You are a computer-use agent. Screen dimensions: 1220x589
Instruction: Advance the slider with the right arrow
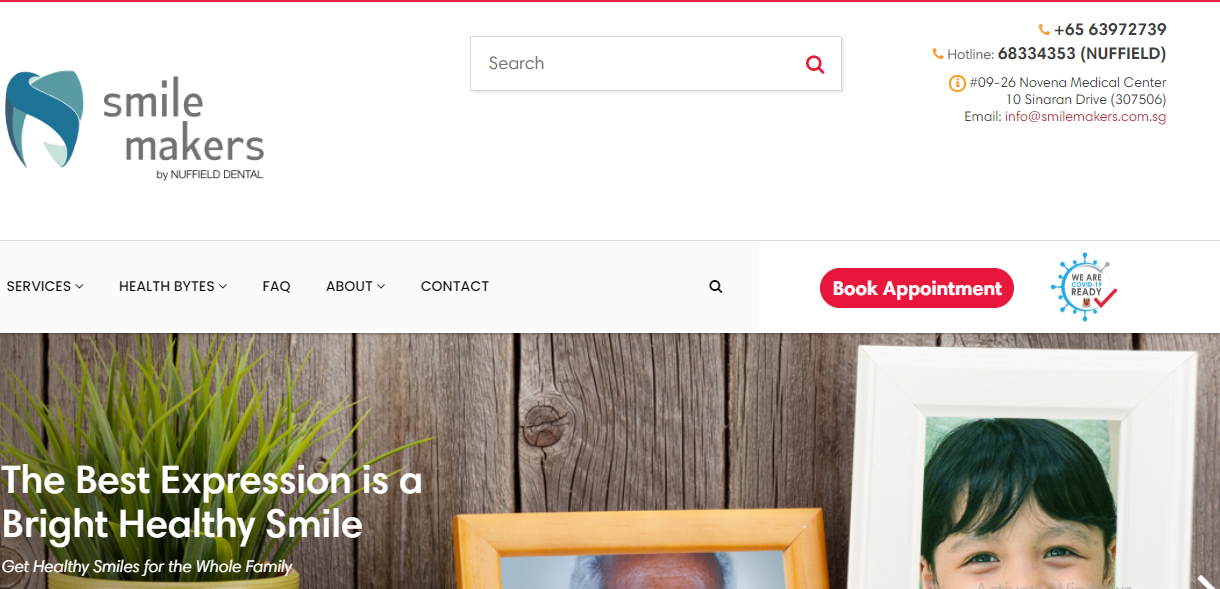(x=1204, y=581)
